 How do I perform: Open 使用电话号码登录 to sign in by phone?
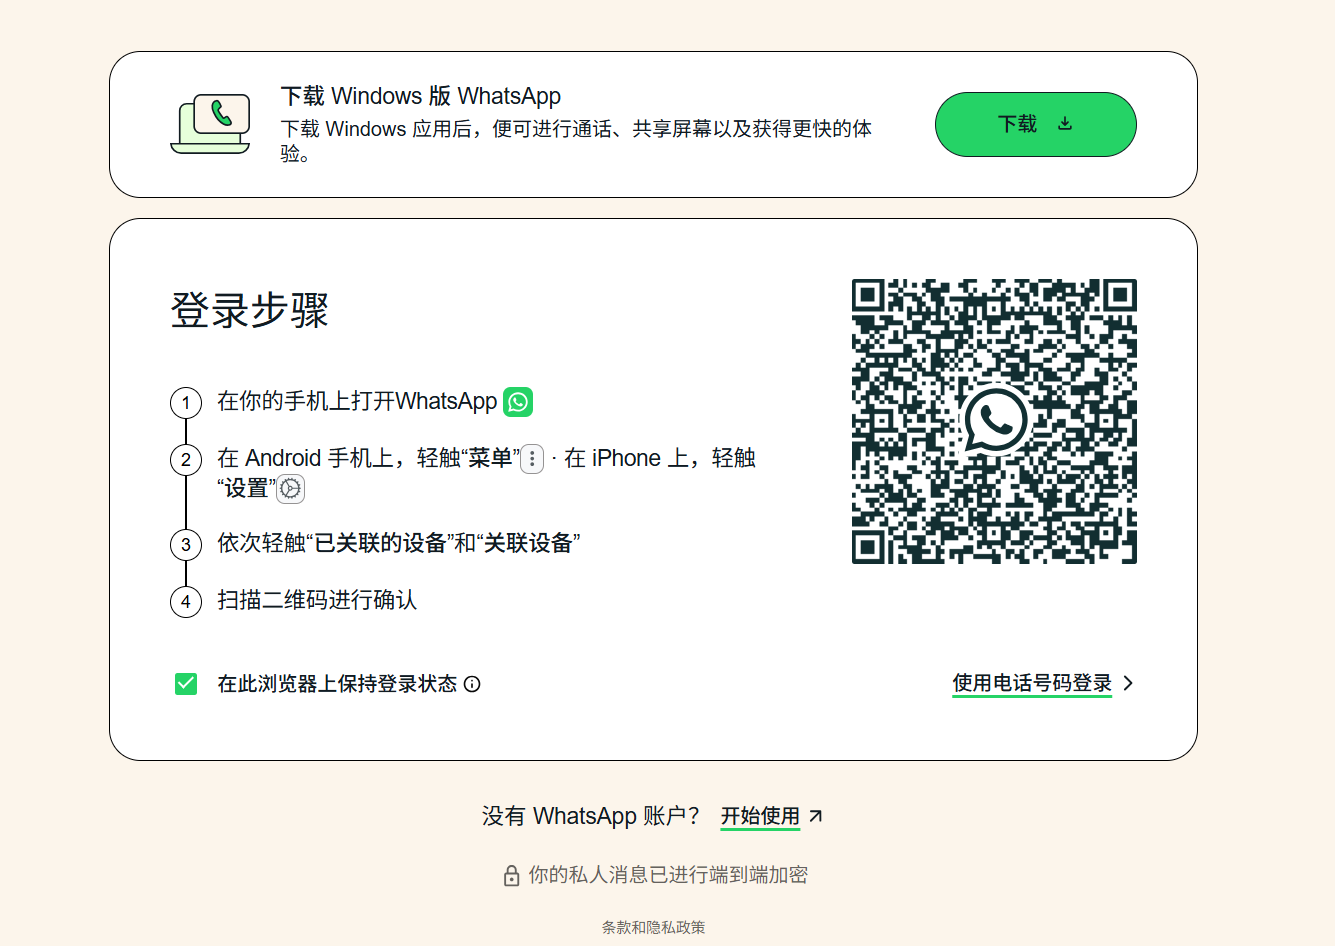(1030, 683)
